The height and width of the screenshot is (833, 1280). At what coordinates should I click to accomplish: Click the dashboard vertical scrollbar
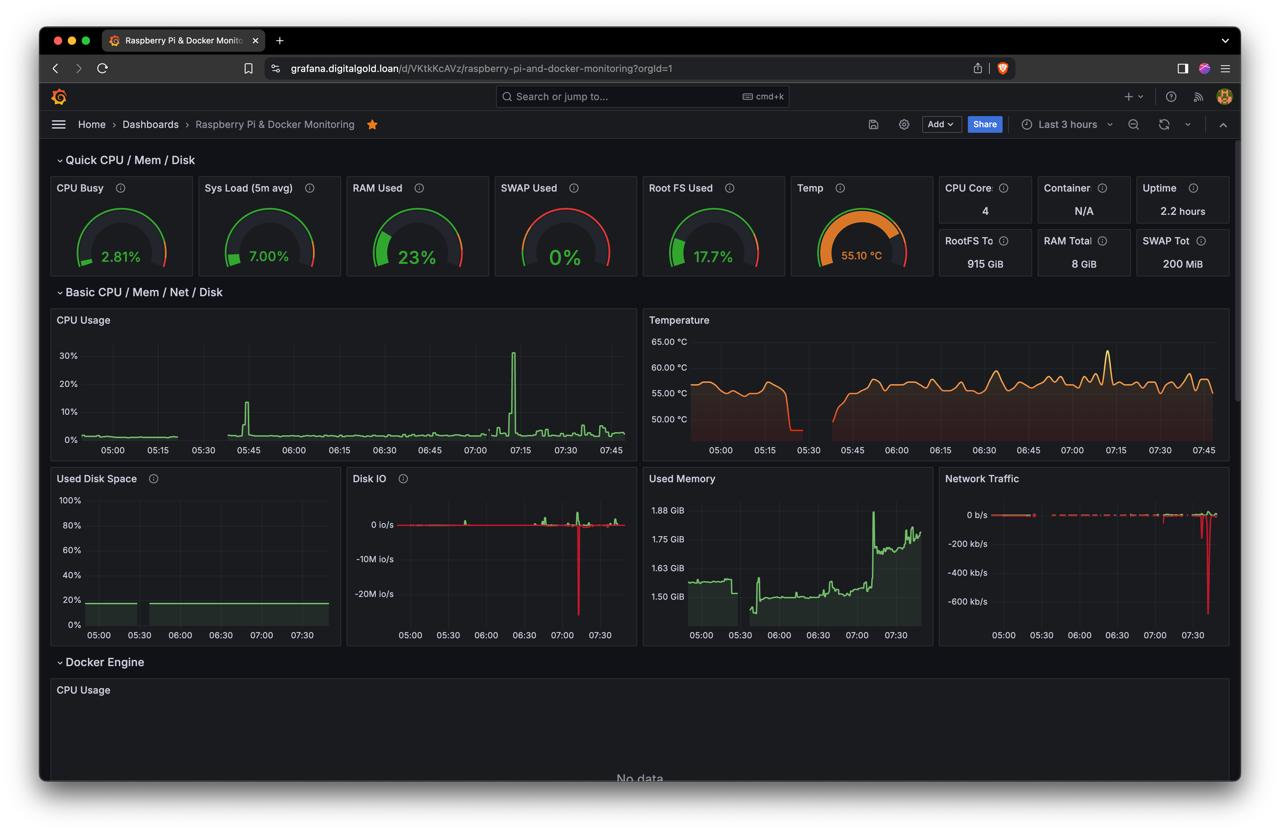(x=1237, y=270)
